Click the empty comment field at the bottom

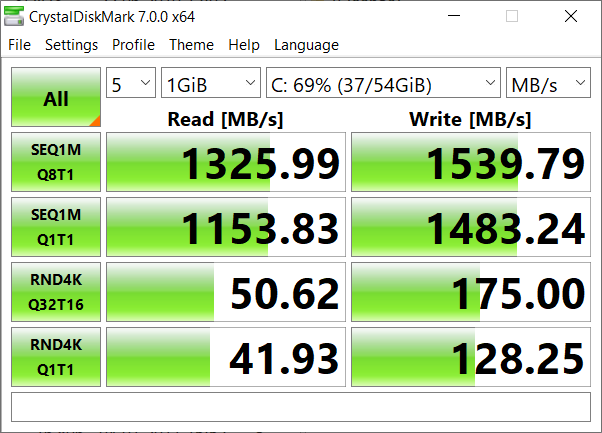click(x=301, y=407)
